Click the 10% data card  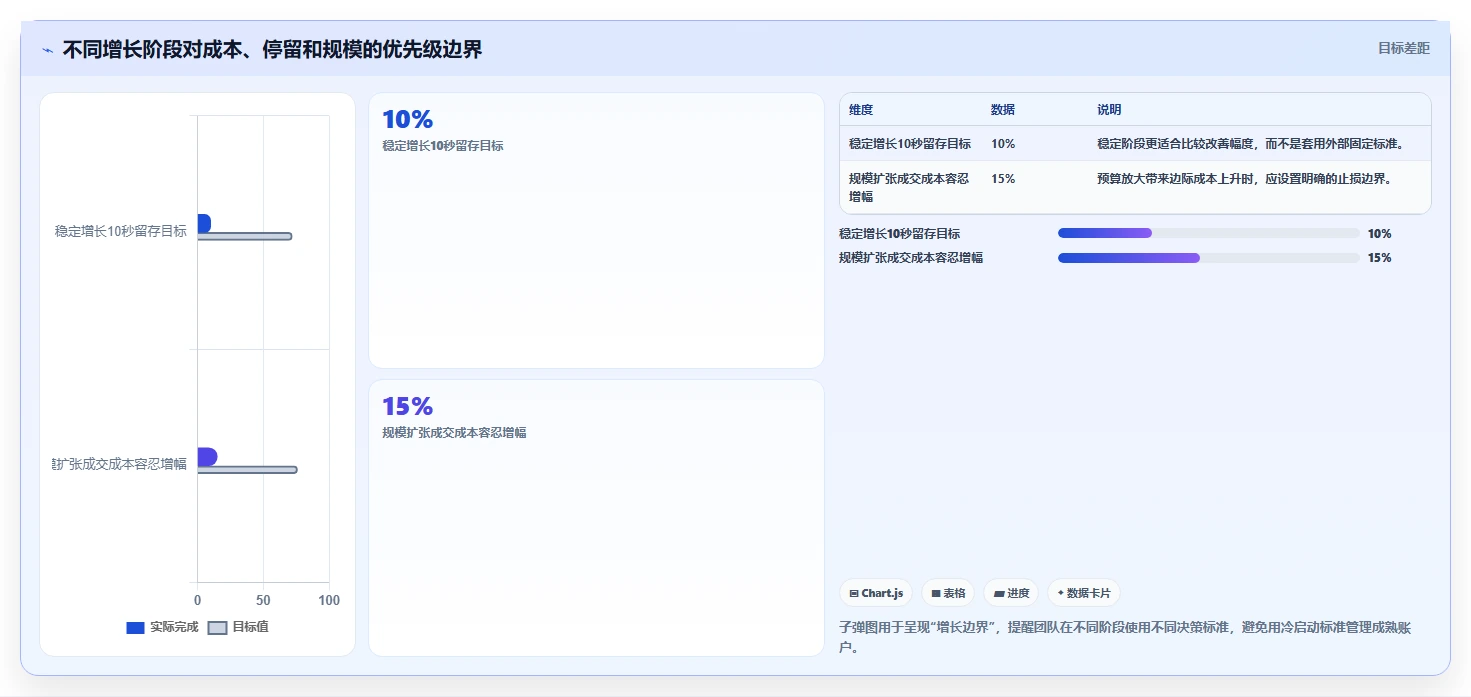[x=596, y=230]
